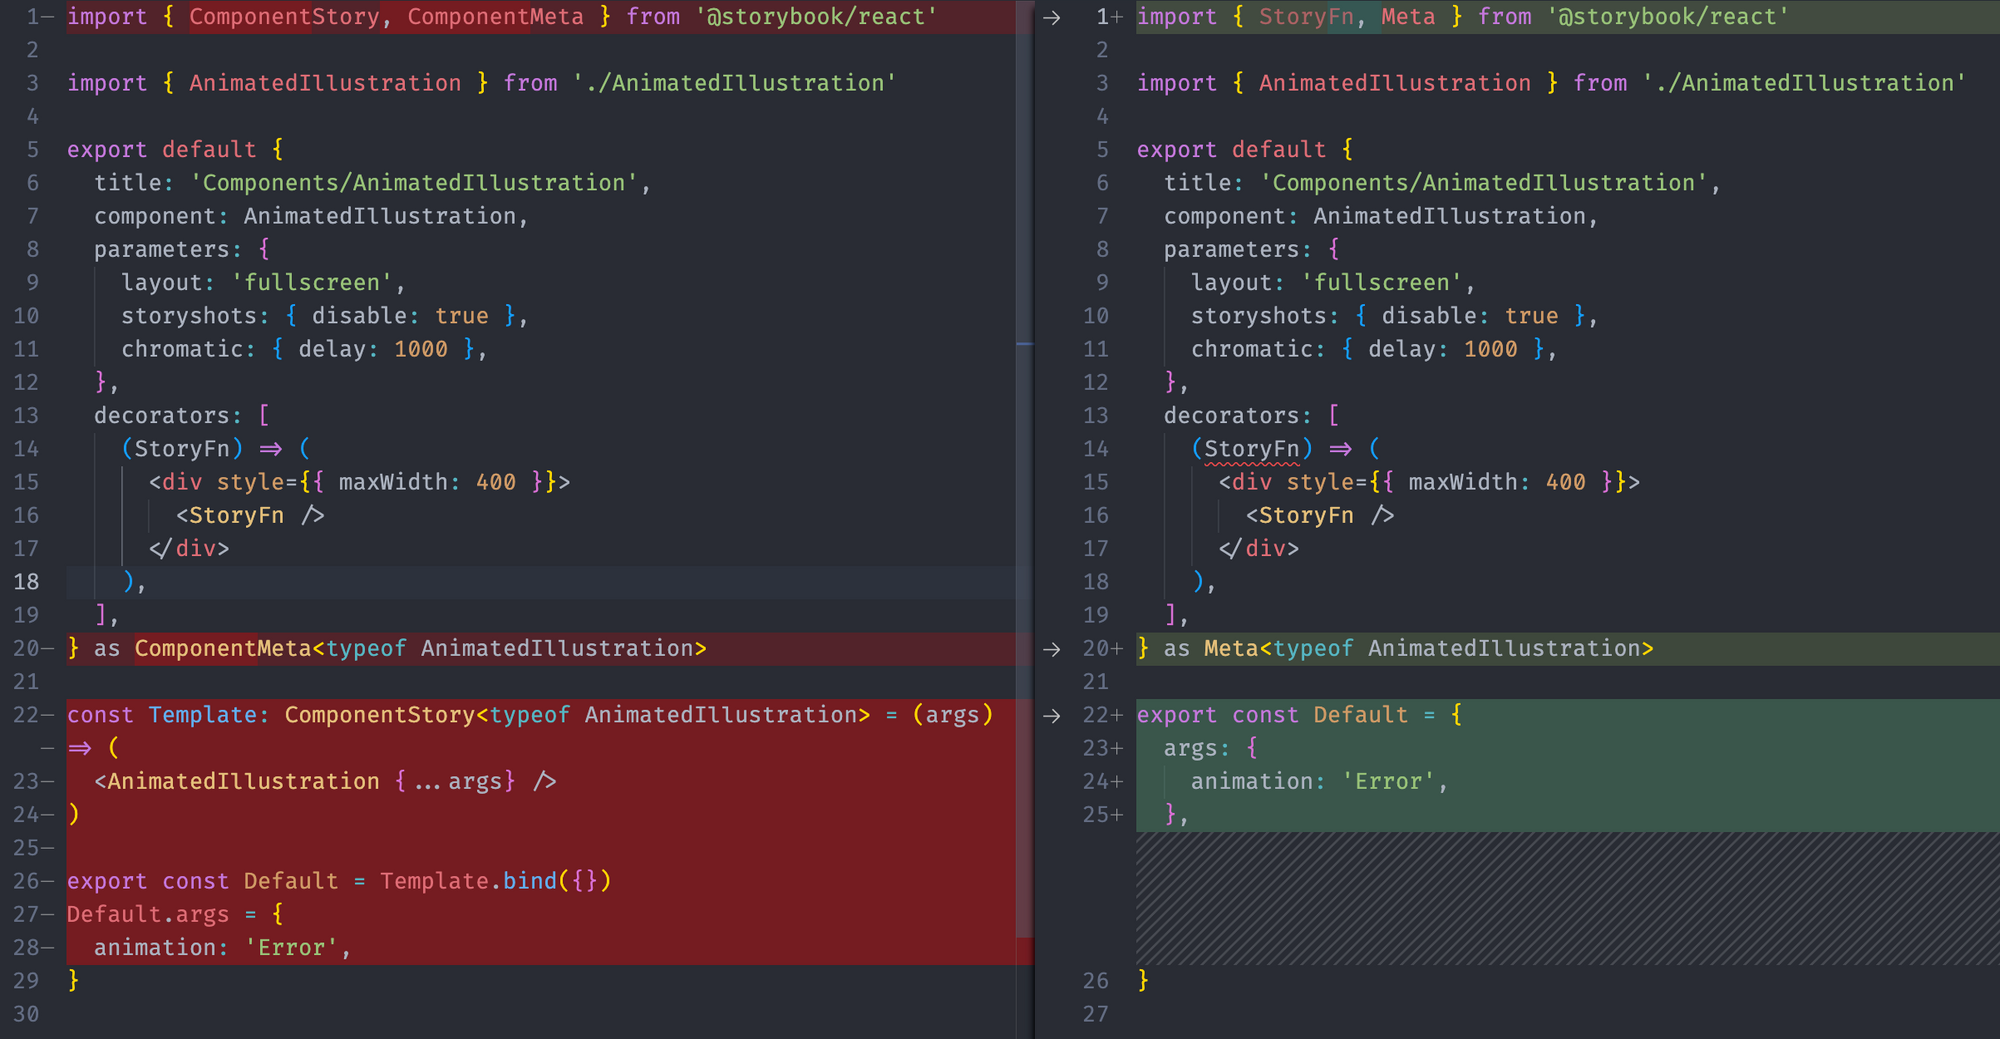
Task: Click 'storyshots' on right line 10
Action: tap(1259, 316)
